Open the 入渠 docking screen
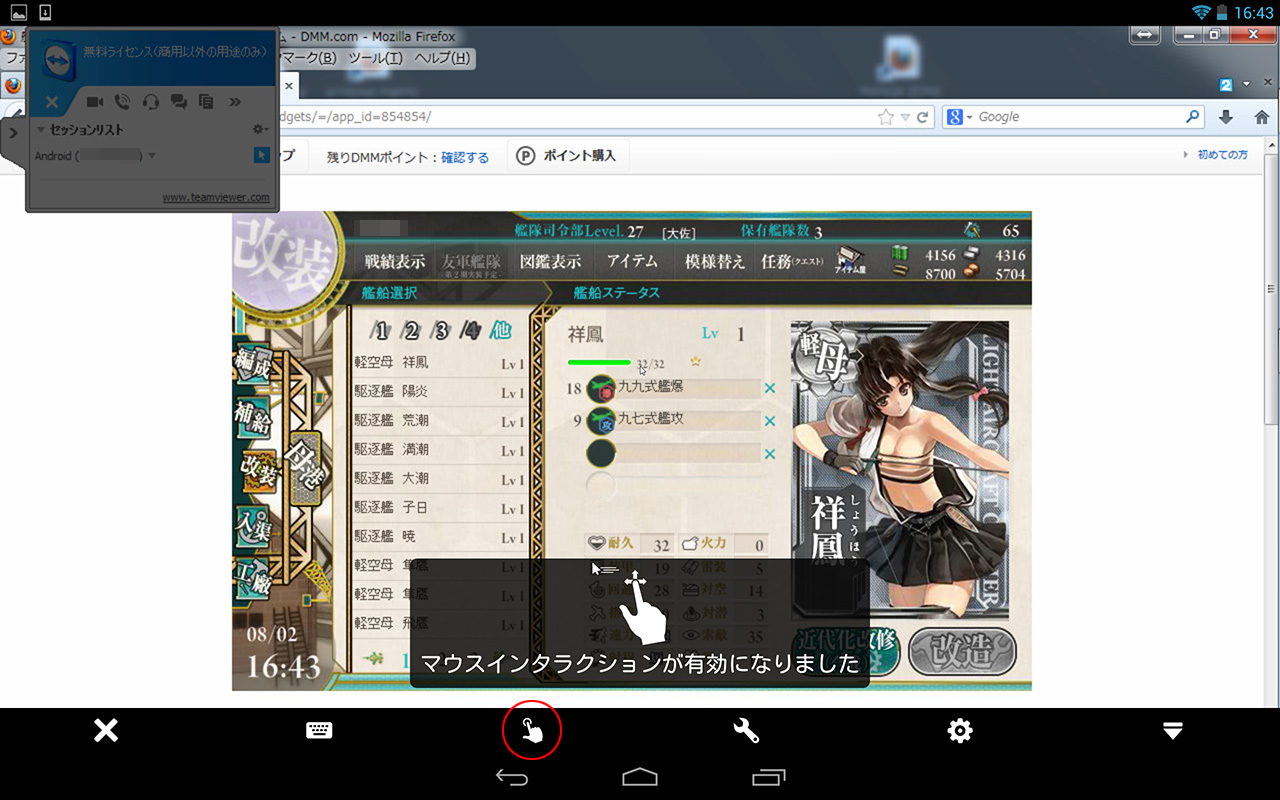1280x800 pixels. [x=254, y=524]
